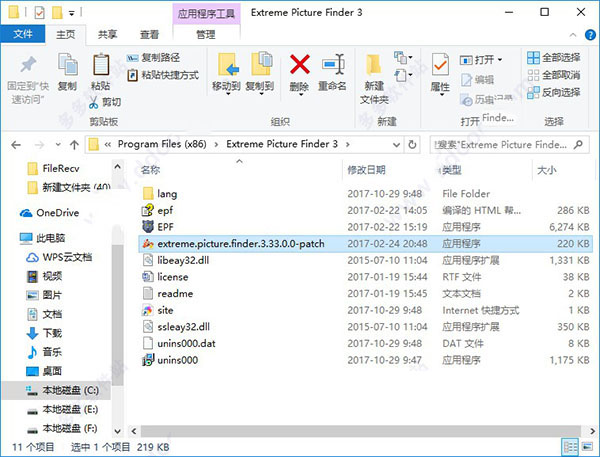Select the ssleay32.dll file
600x457 pixels.
coord(365,327)
